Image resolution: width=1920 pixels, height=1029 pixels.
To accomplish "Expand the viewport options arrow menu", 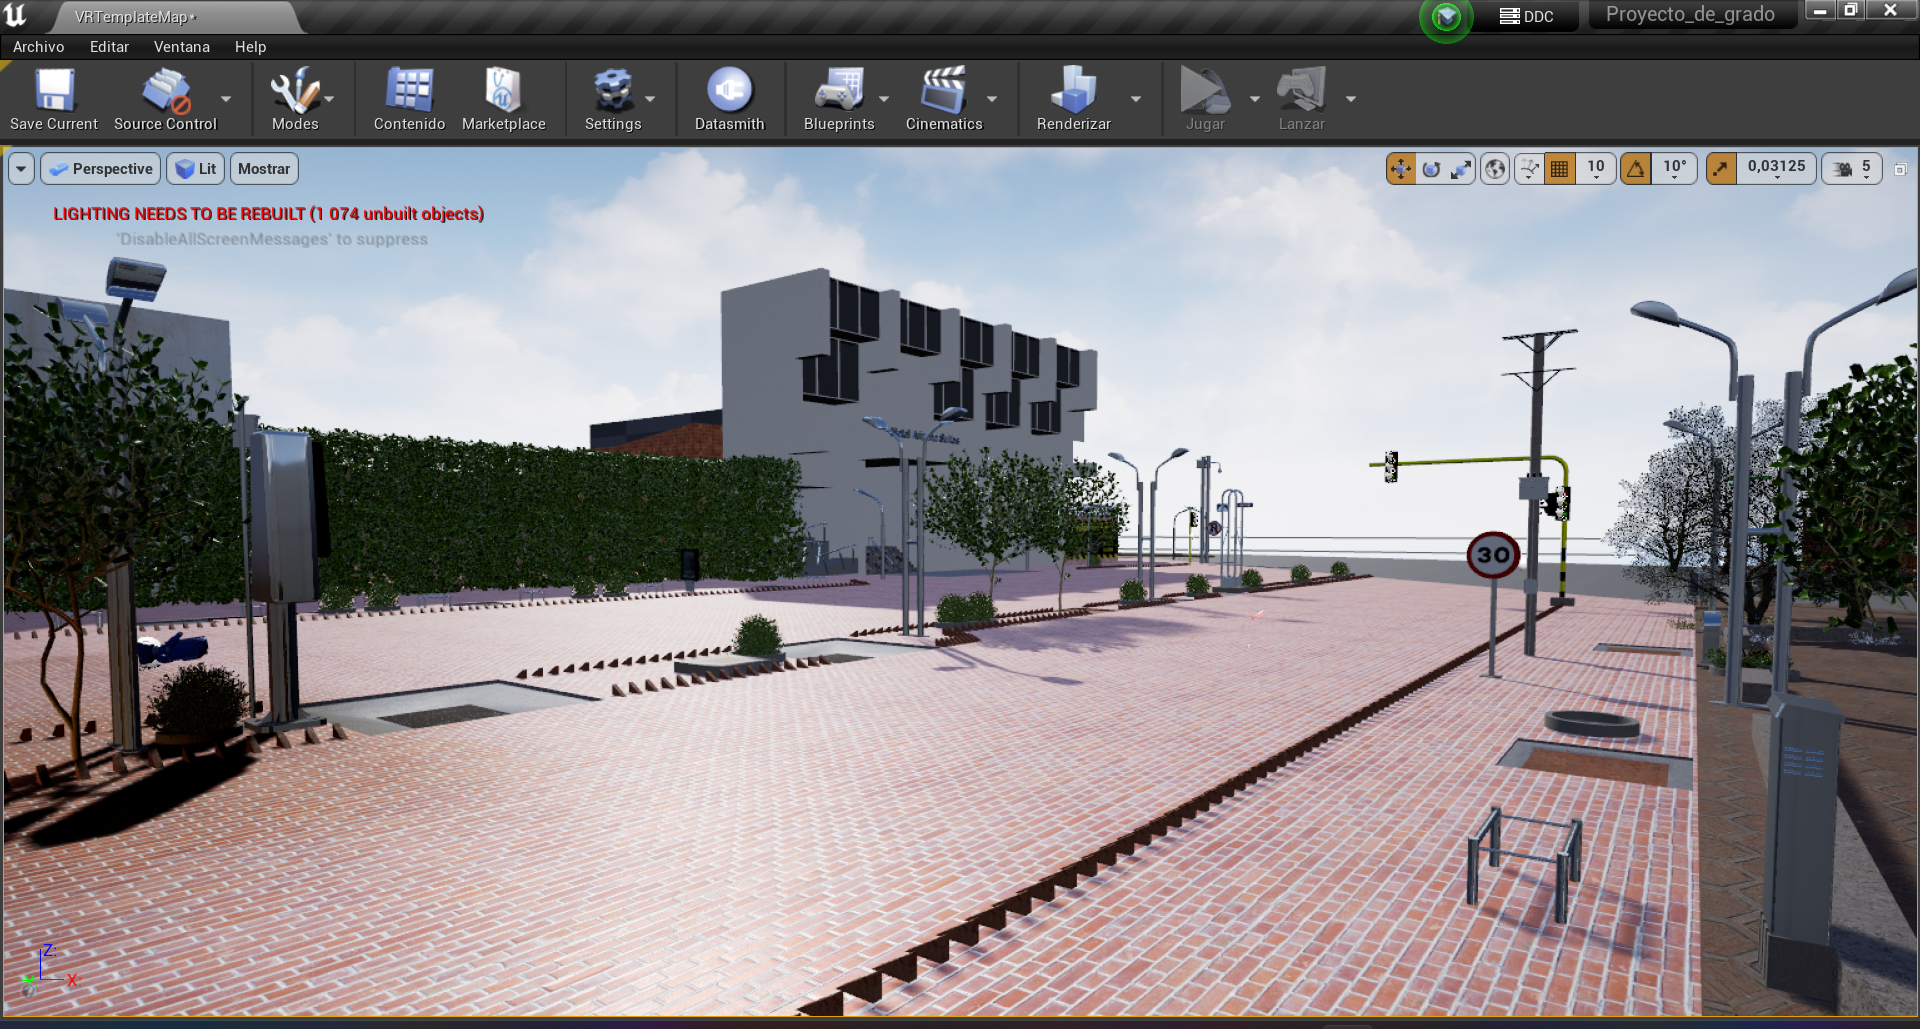I will (21, 169).
